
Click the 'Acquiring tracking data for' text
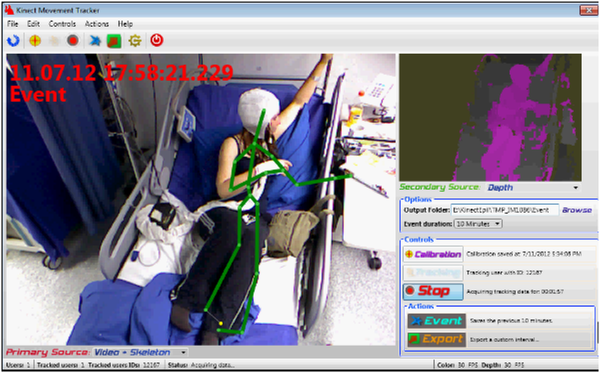tap(515, 292)
